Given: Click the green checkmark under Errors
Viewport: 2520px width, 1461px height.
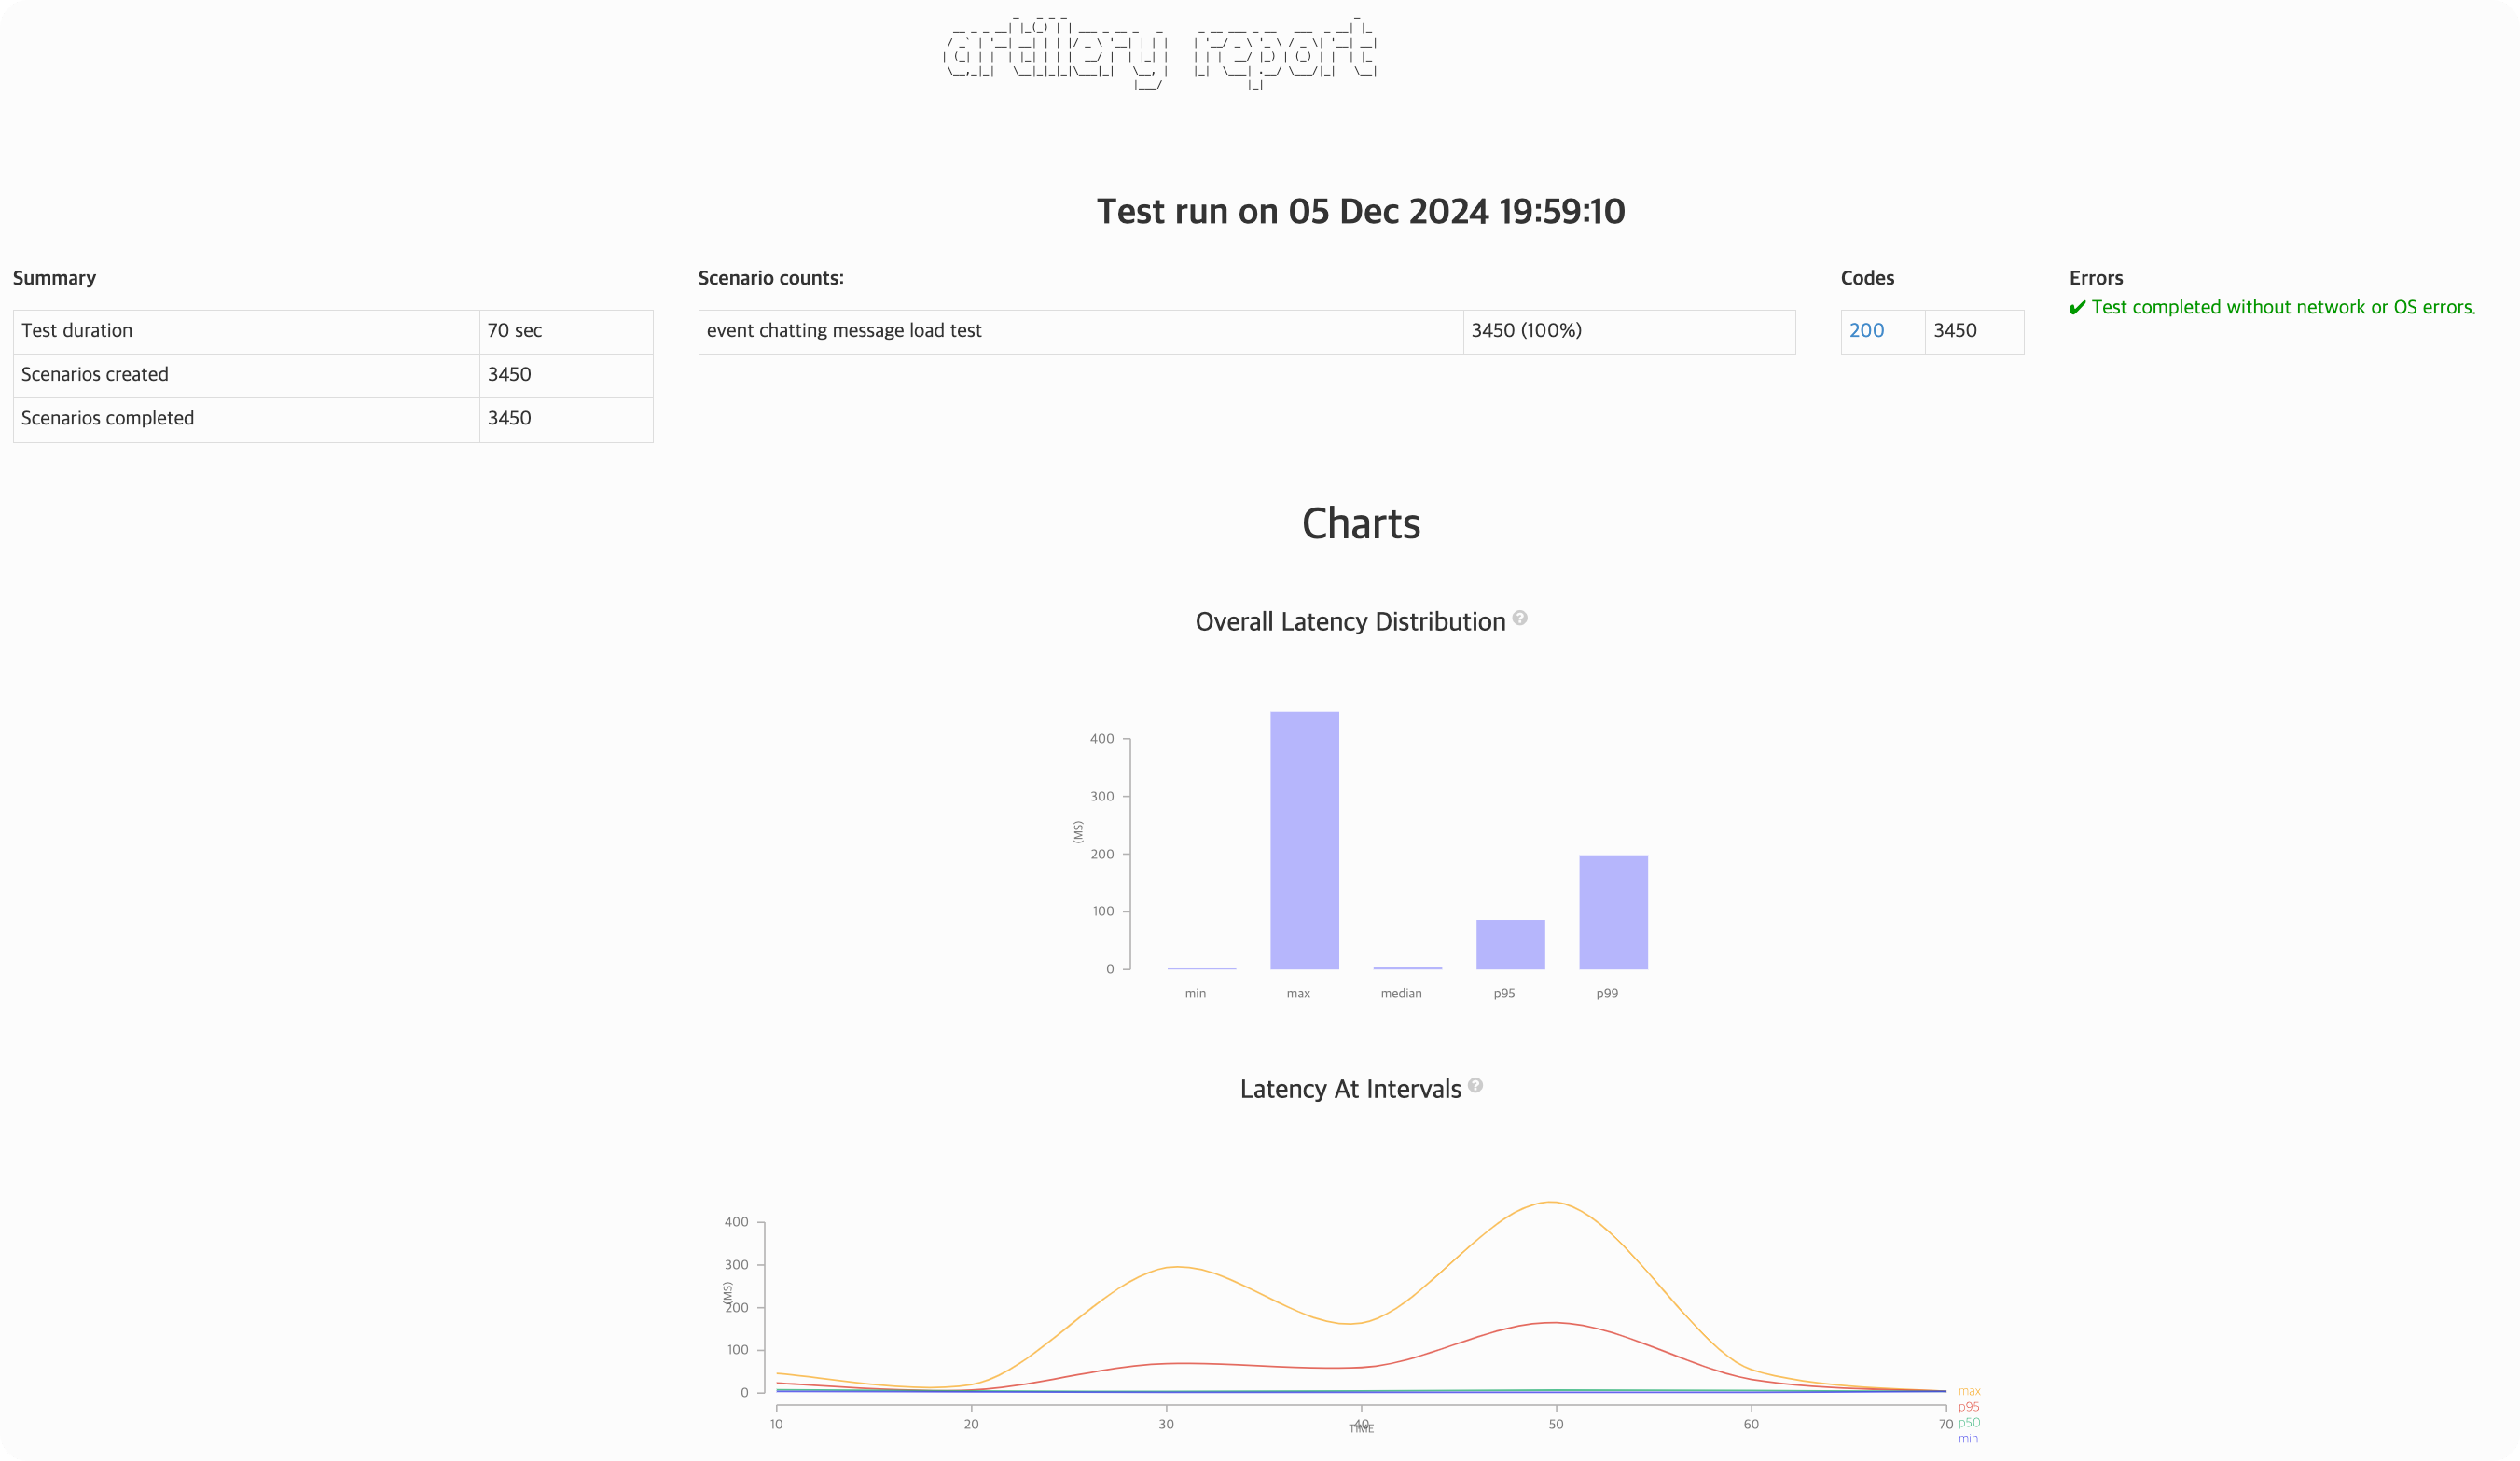Looking at the screenshot, I should (x=2077, y=308).
